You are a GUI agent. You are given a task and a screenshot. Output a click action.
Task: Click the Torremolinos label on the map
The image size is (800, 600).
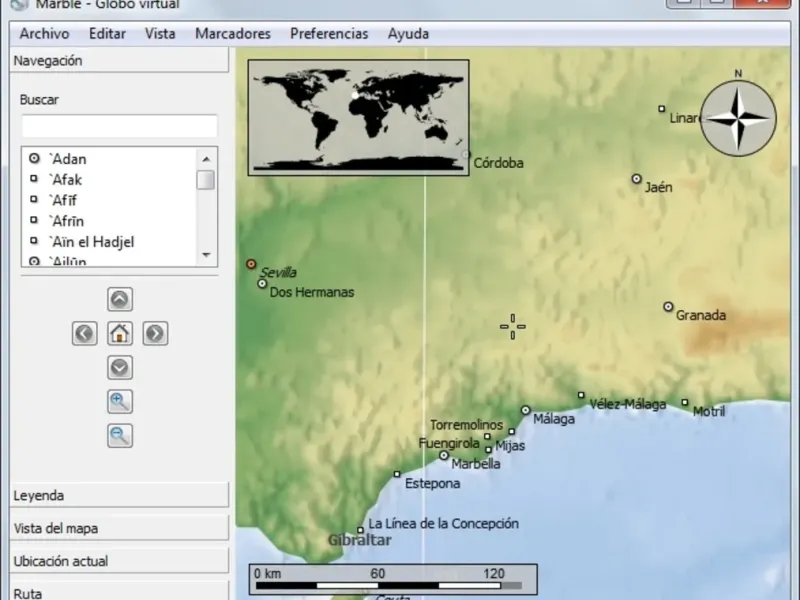click(x=466, y=424)
